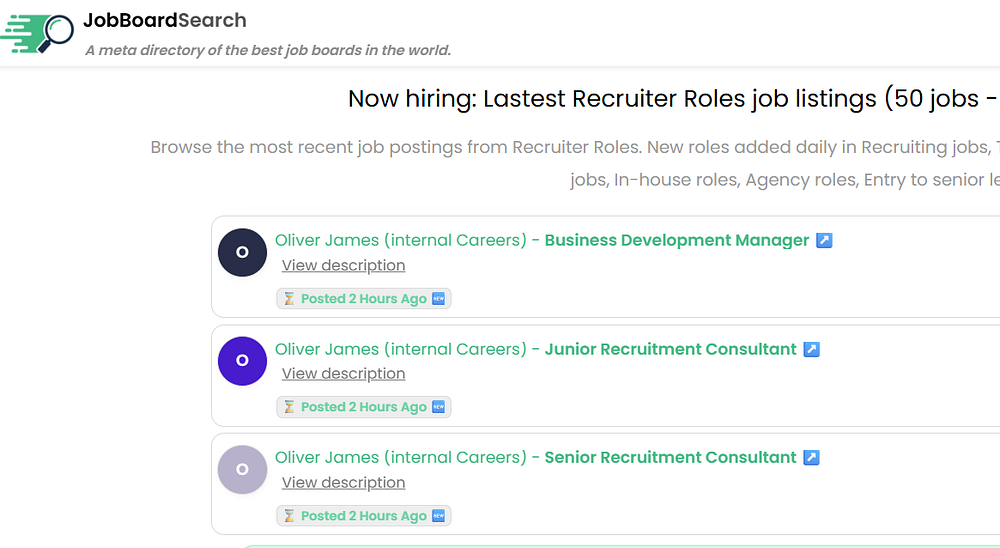The height and width of the screenshot is (548, 1000).
Task: Open the Business Development Manager job link
Action: (x=676, y=240)
